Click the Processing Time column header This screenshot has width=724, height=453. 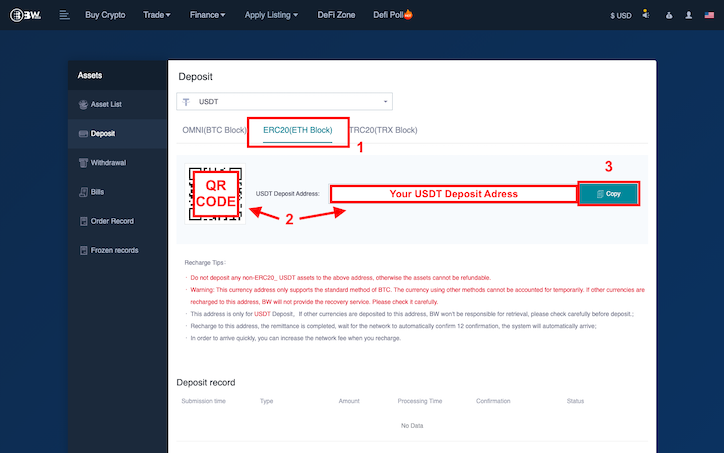420,401
